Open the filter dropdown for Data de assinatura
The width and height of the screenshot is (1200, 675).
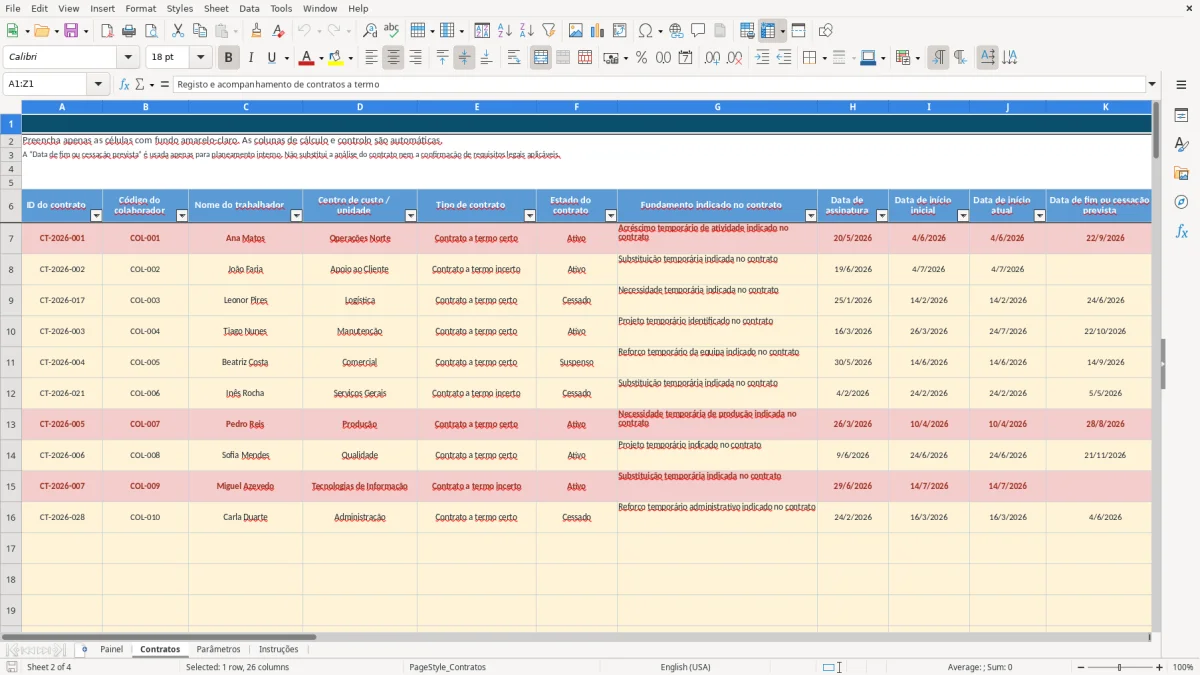(x=882, y=215)
